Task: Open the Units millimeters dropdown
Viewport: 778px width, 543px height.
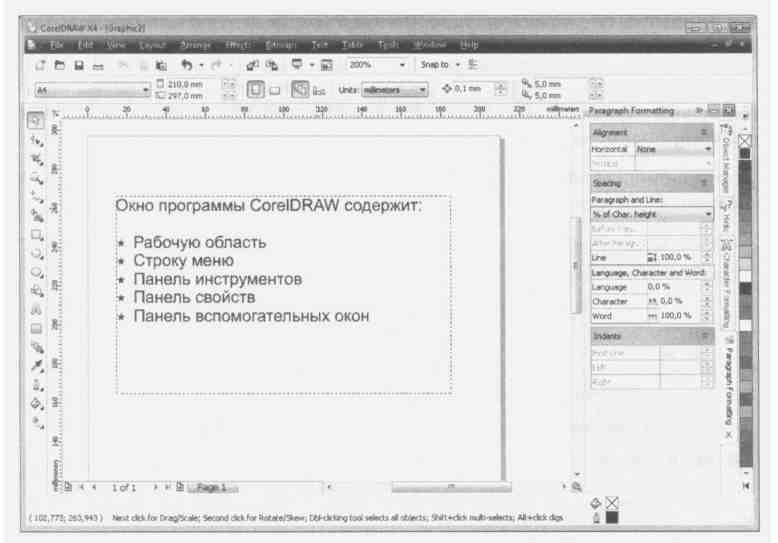Action: coord(422,90)
